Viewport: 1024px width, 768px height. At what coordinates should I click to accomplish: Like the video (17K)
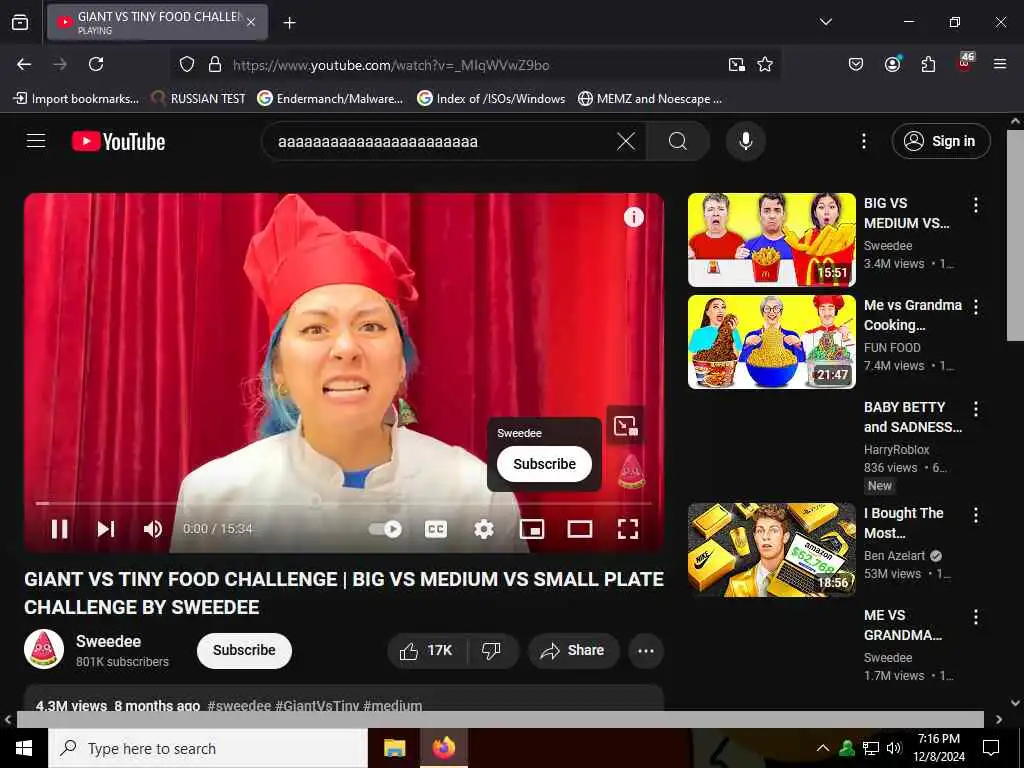click(428, 650)
